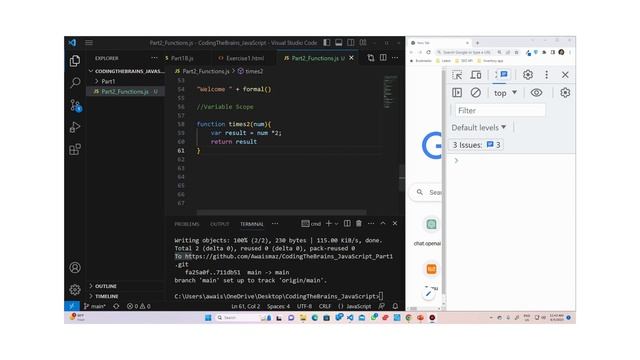Click the UTF-8 encoding indicator
This screenshot has width=640, height=360.
tap(304, 306)
